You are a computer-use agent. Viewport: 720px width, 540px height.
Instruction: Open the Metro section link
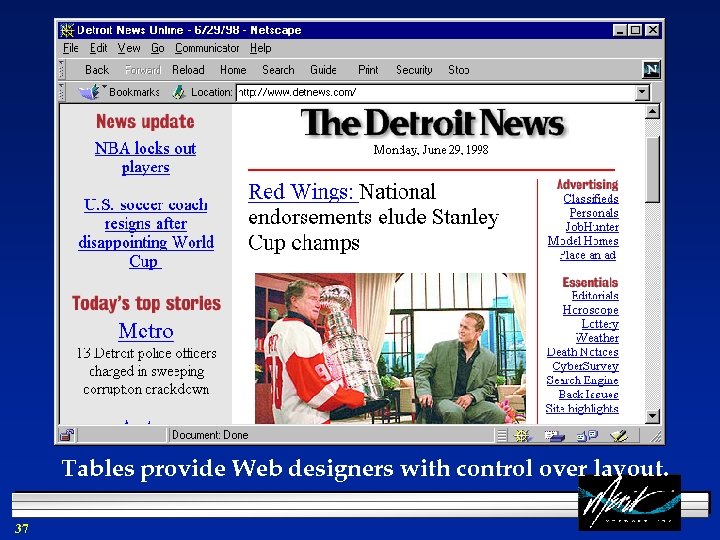146,331
